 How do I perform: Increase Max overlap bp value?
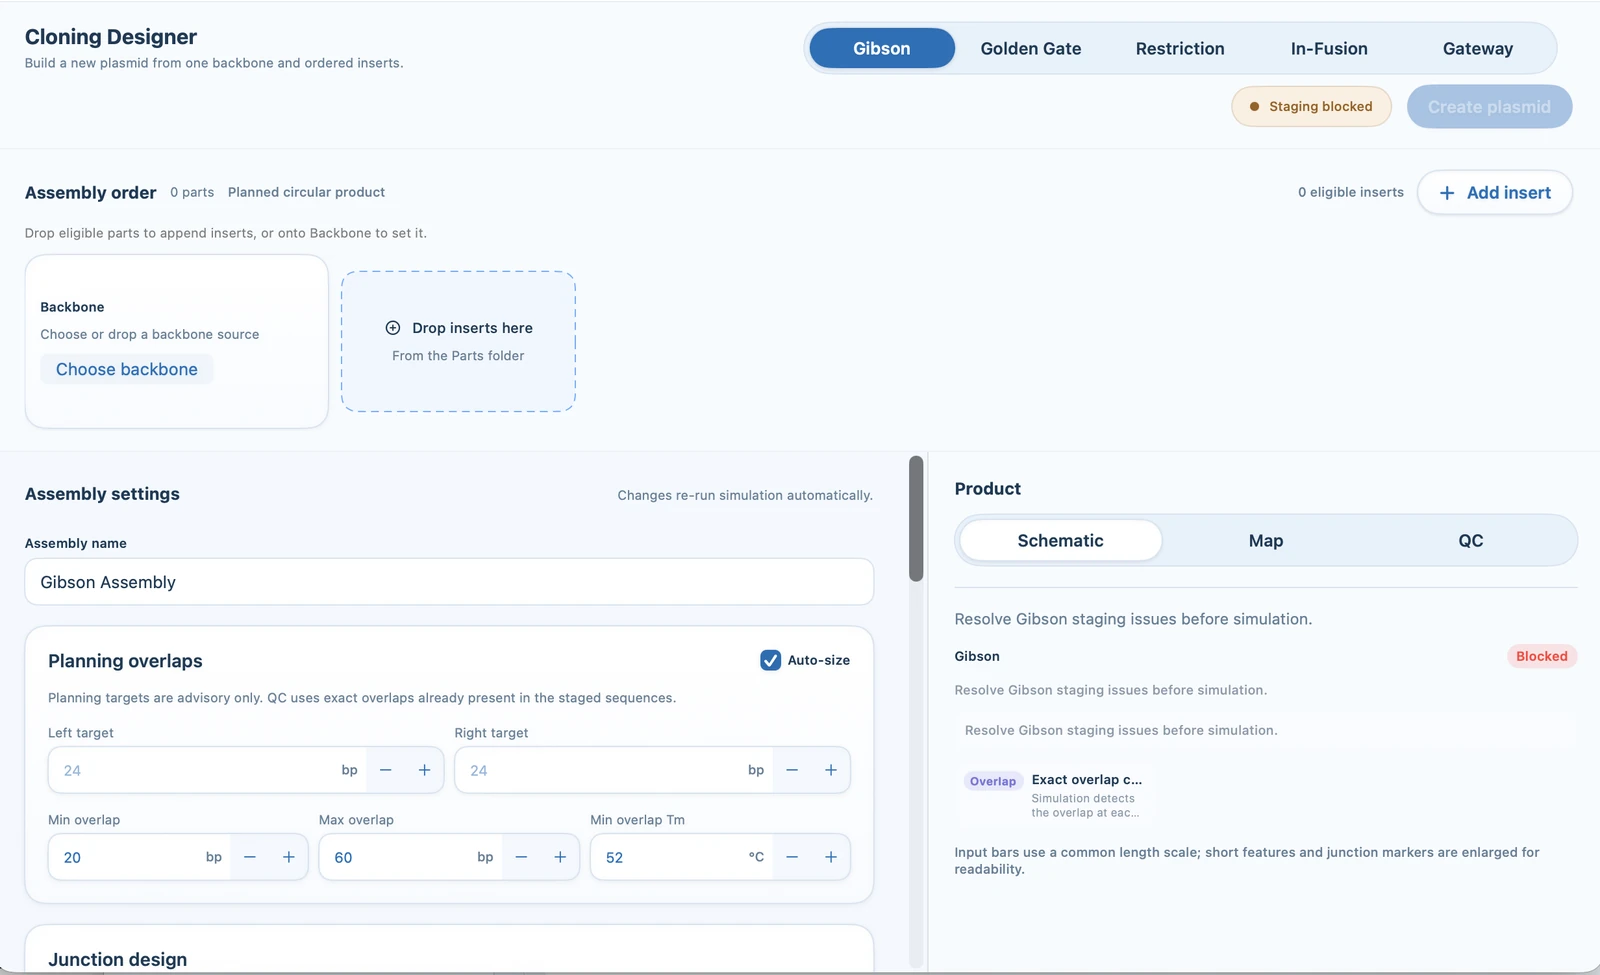(560, 857)
